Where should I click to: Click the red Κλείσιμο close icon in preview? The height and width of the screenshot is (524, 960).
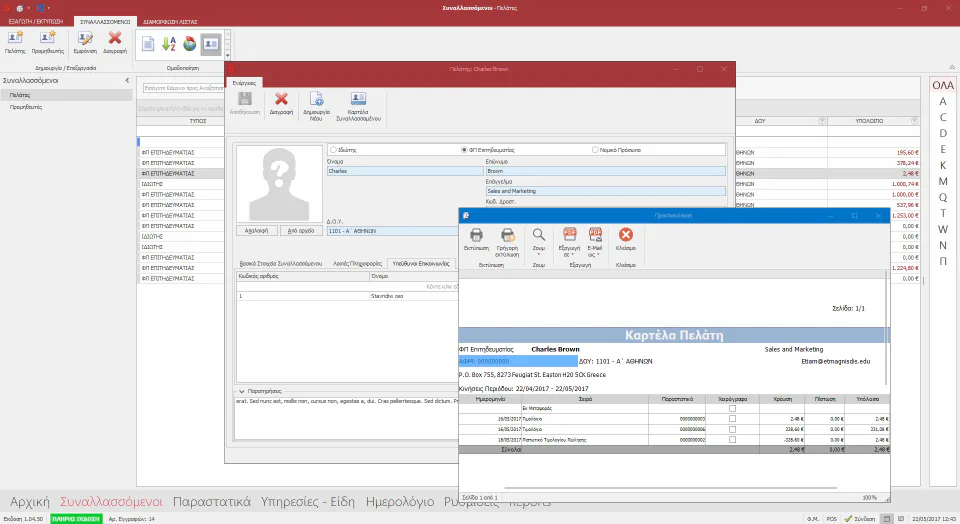[x=625, y=234]
